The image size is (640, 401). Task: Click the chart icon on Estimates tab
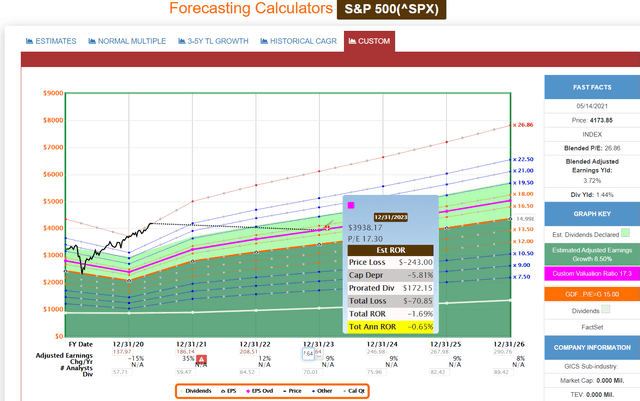pos(29,41)
